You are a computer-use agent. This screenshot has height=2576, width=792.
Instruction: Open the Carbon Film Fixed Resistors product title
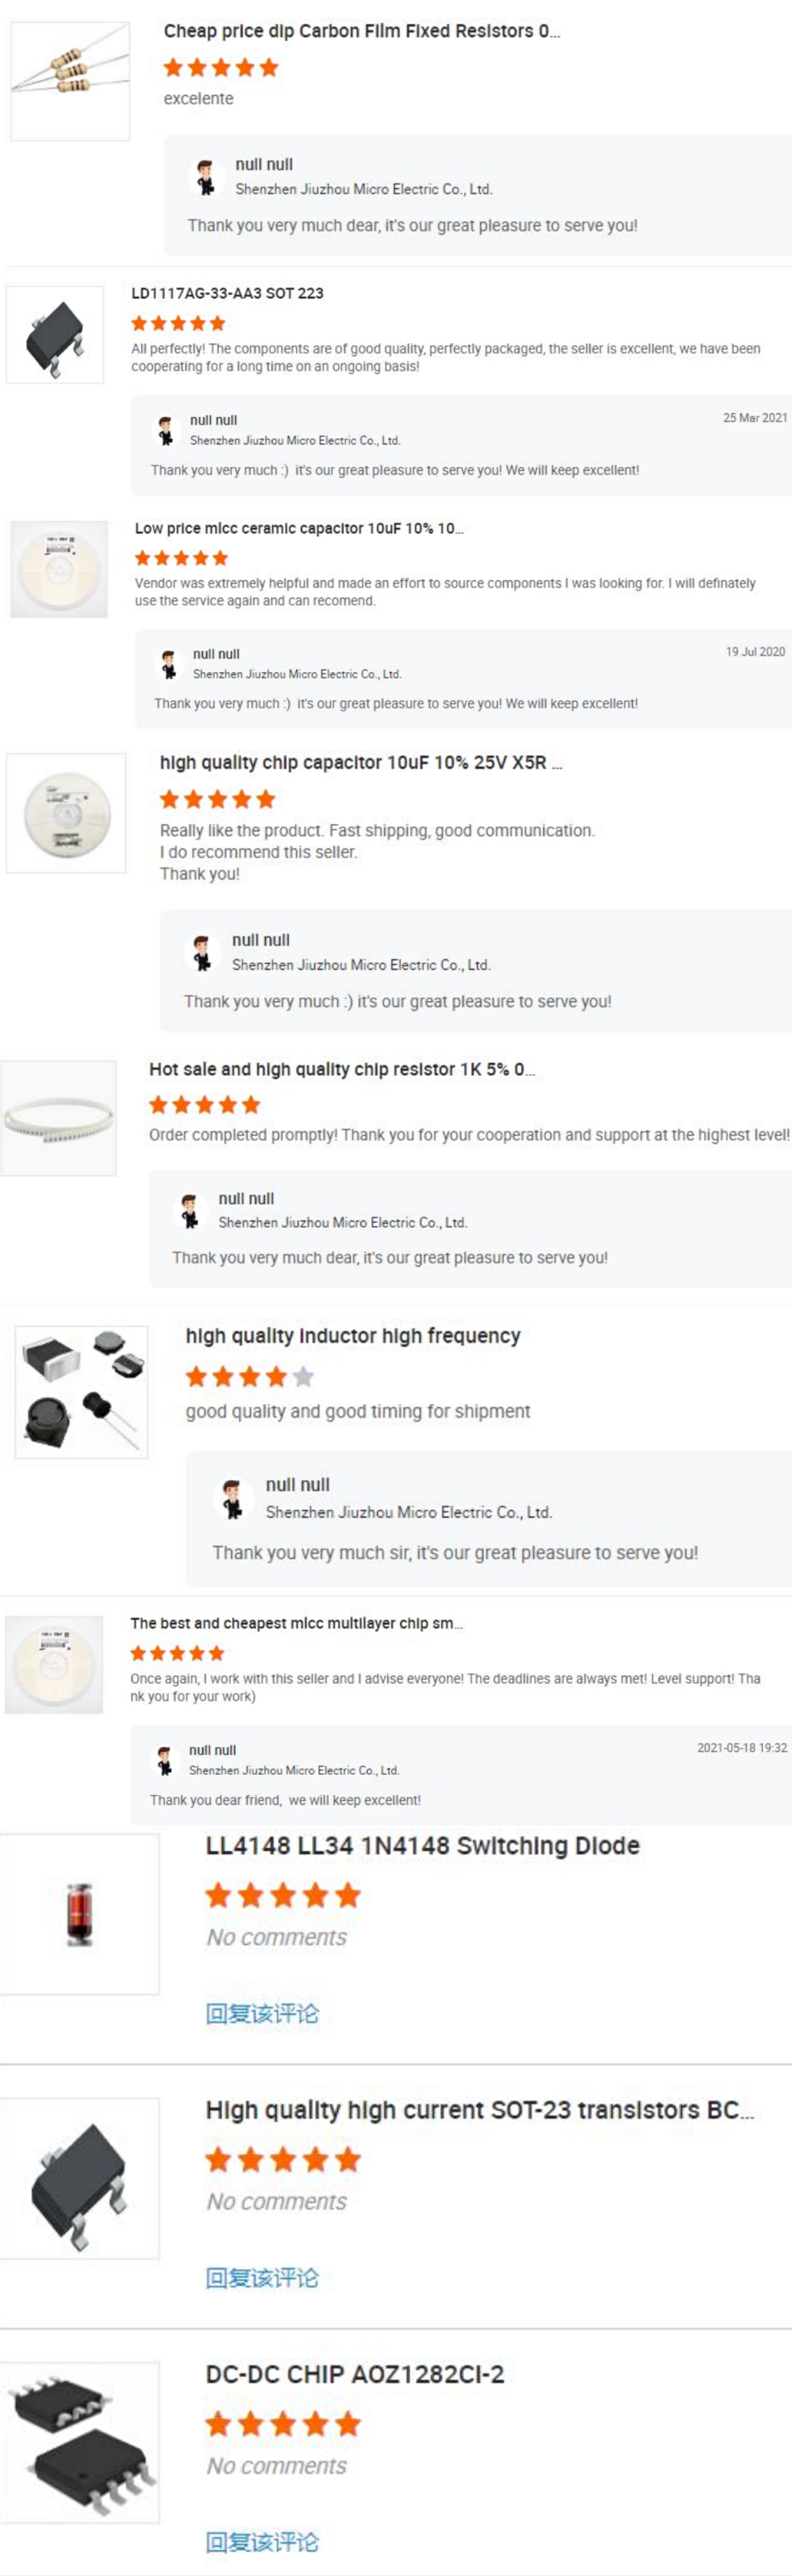click(361, 31)
